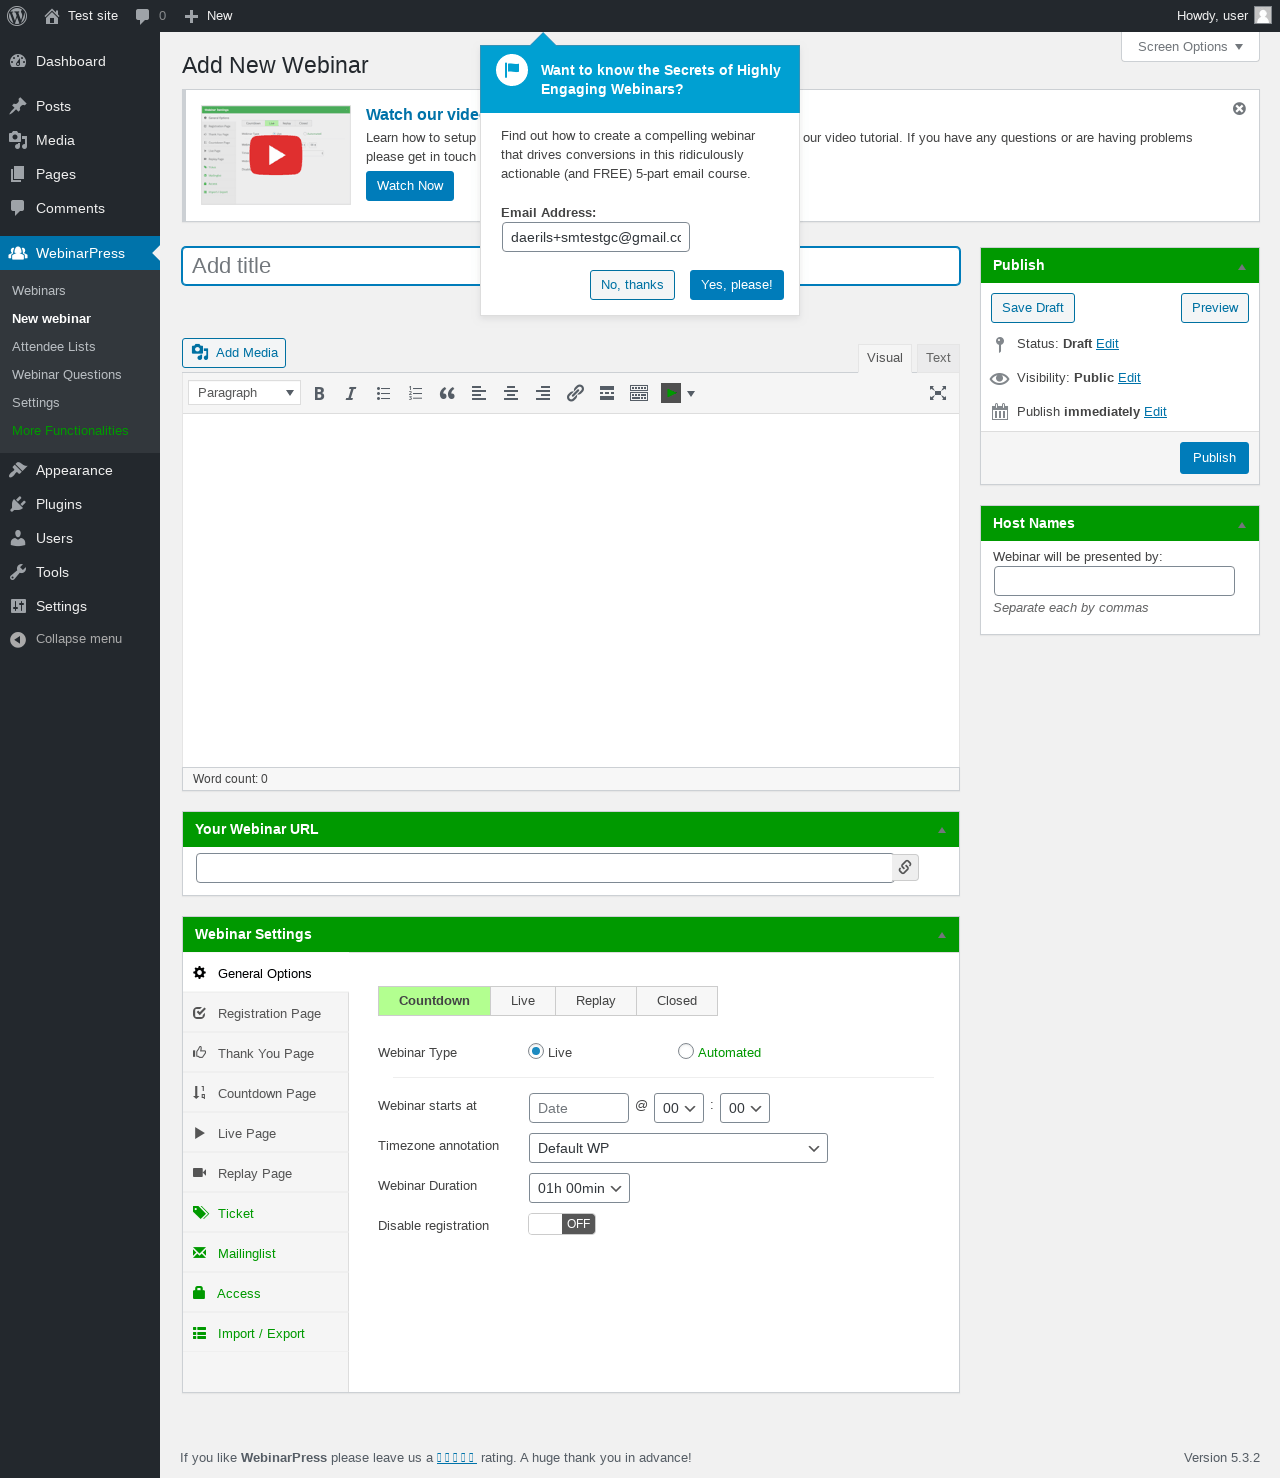Click Watch Now button
Viewport: 1280px width, 1478px height.
pos(410,186)
